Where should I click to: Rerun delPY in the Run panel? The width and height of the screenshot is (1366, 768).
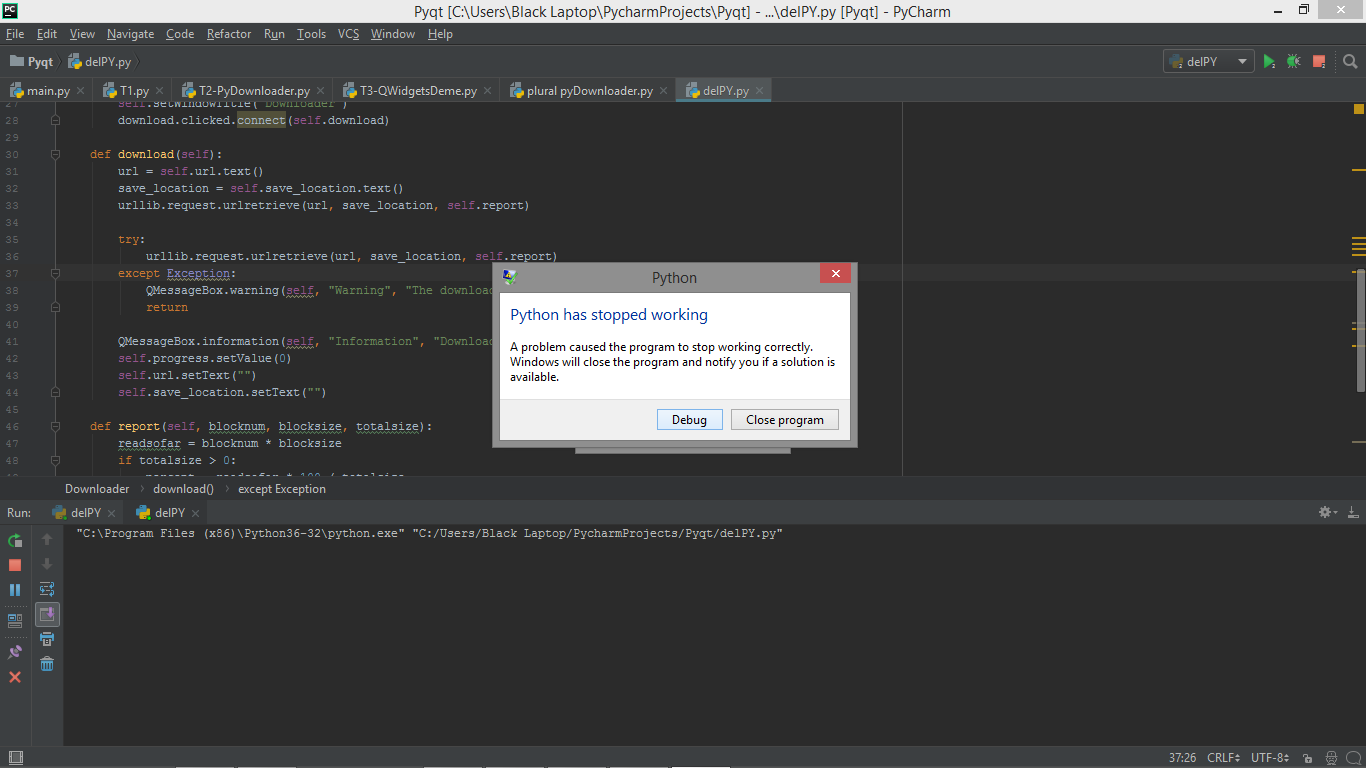(15, 540)
